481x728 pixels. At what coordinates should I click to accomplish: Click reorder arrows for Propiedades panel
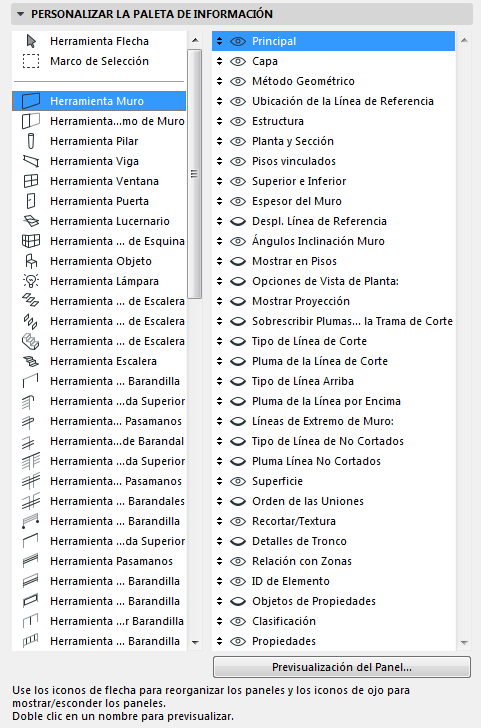pos(220,641)
